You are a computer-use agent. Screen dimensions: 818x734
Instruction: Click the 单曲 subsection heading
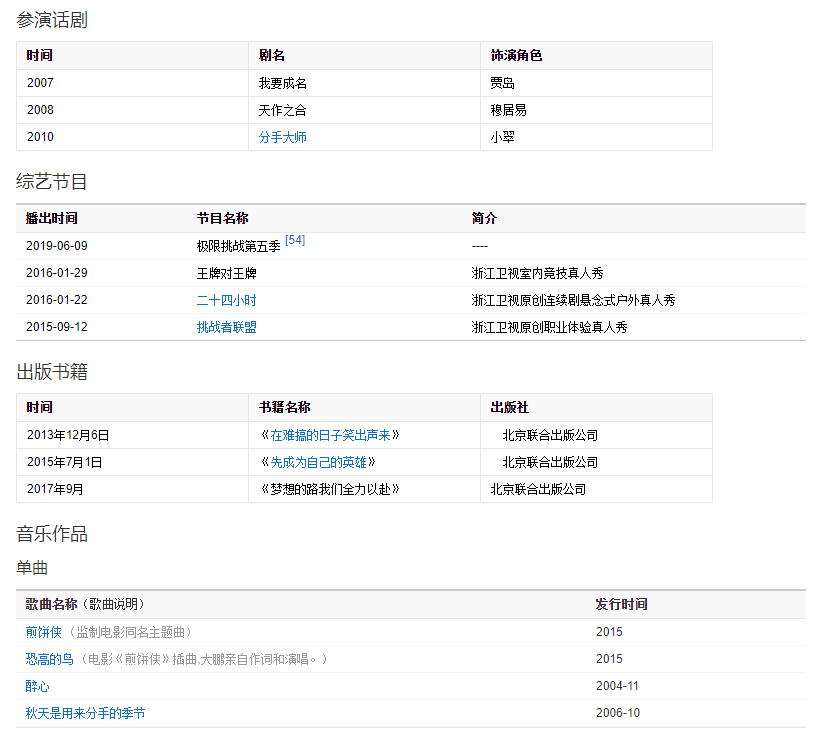tap(32, 568)
